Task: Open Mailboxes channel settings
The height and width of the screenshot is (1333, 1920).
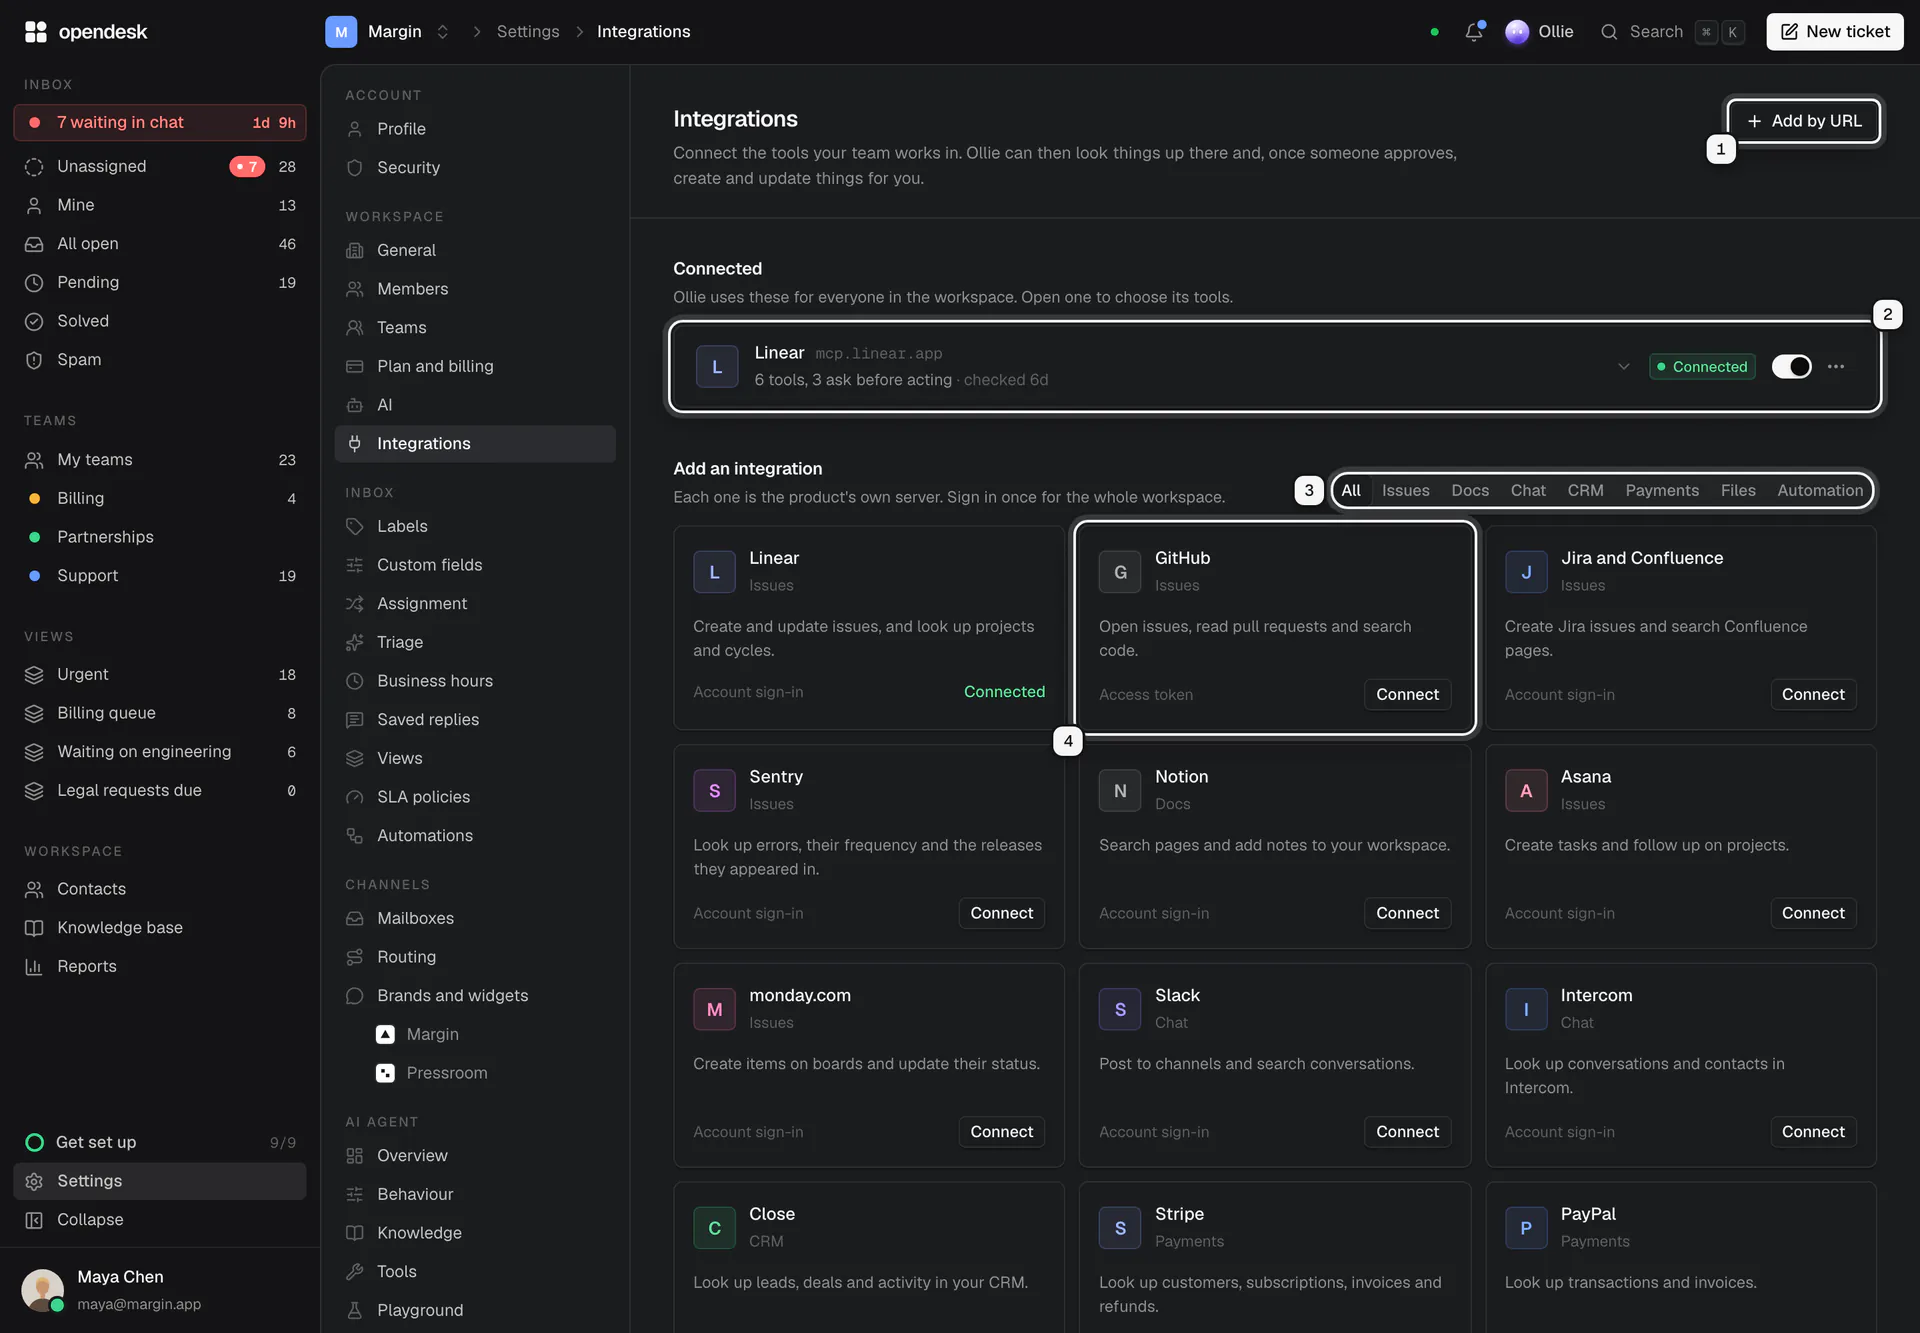Action: [475, 919]
